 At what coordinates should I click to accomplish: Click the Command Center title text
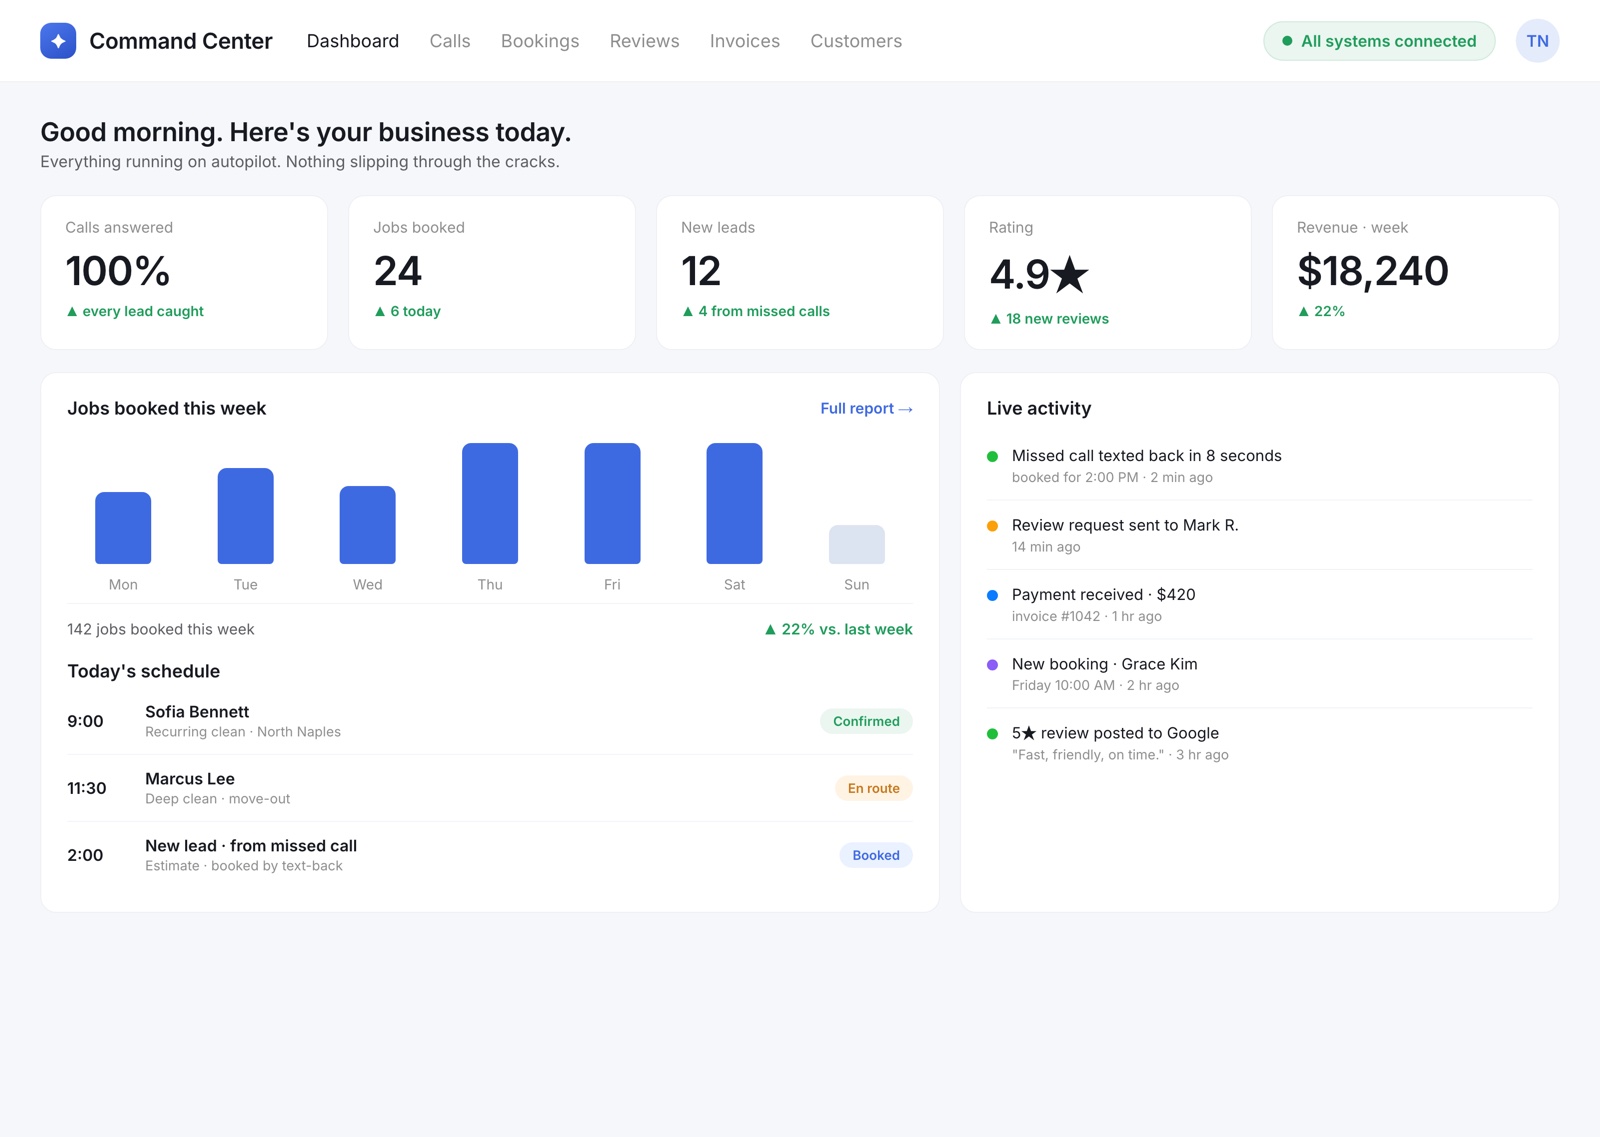tap(181, 41)
